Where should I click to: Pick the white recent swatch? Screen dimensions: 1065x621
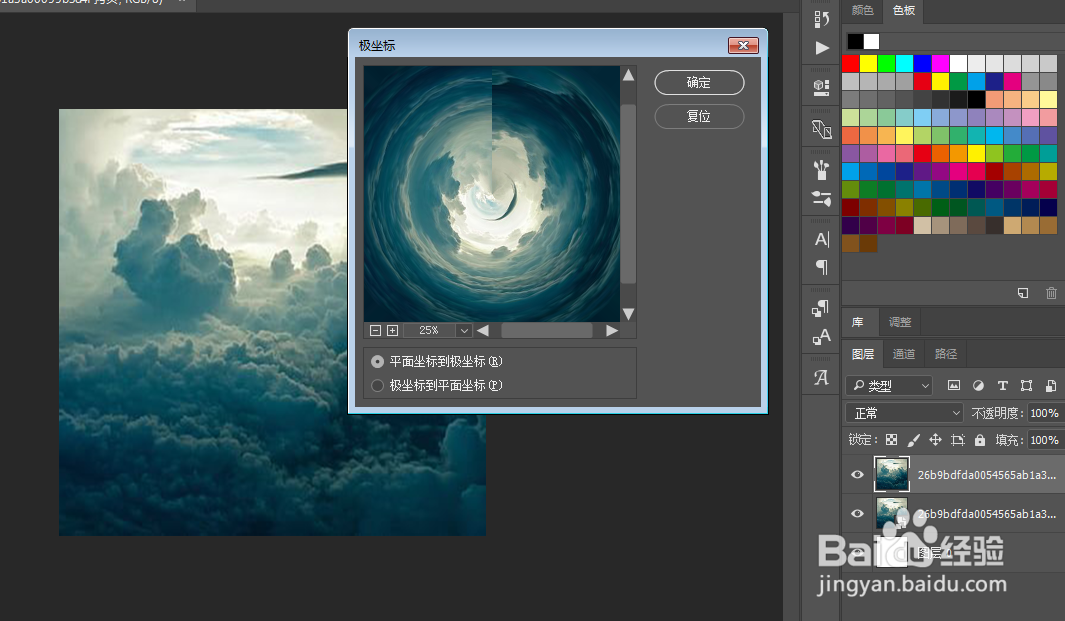[871, 41]
